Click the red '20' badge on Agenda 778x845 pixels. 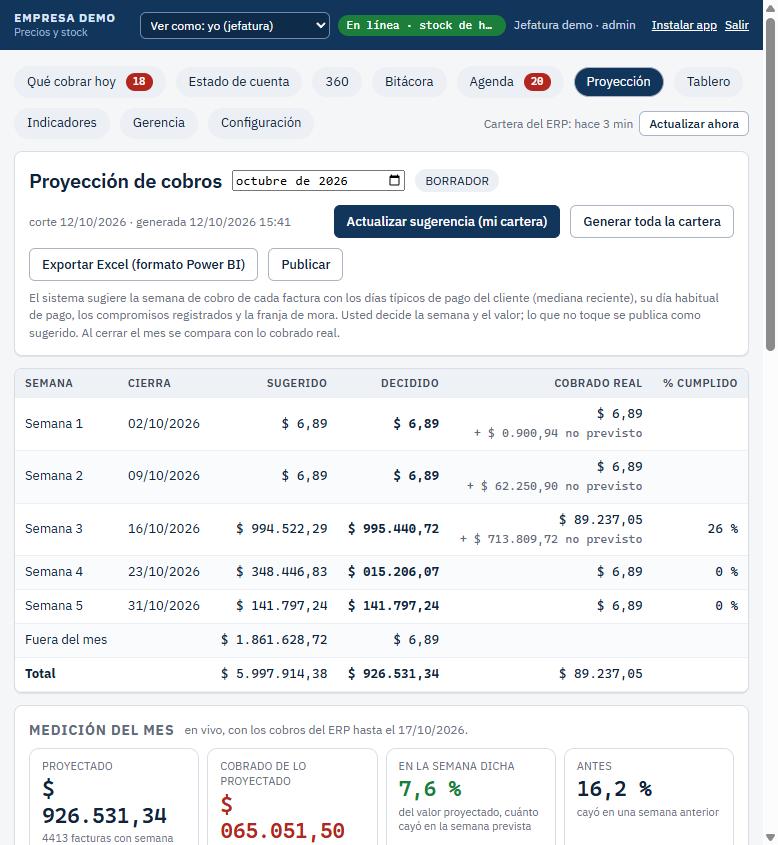pos(537,82)
